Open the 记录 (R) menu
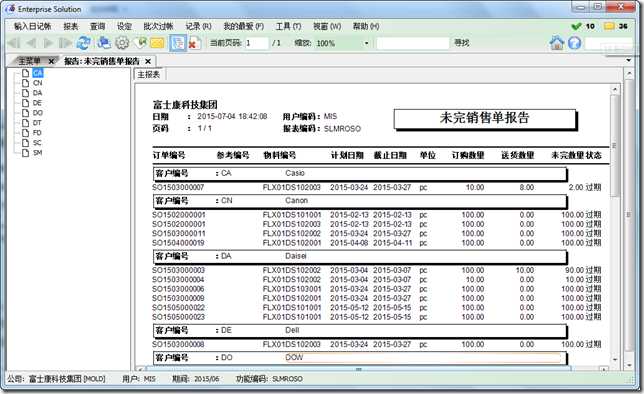Image resolution: width=644 pixels, height=394 pixels. coord(198,26)
